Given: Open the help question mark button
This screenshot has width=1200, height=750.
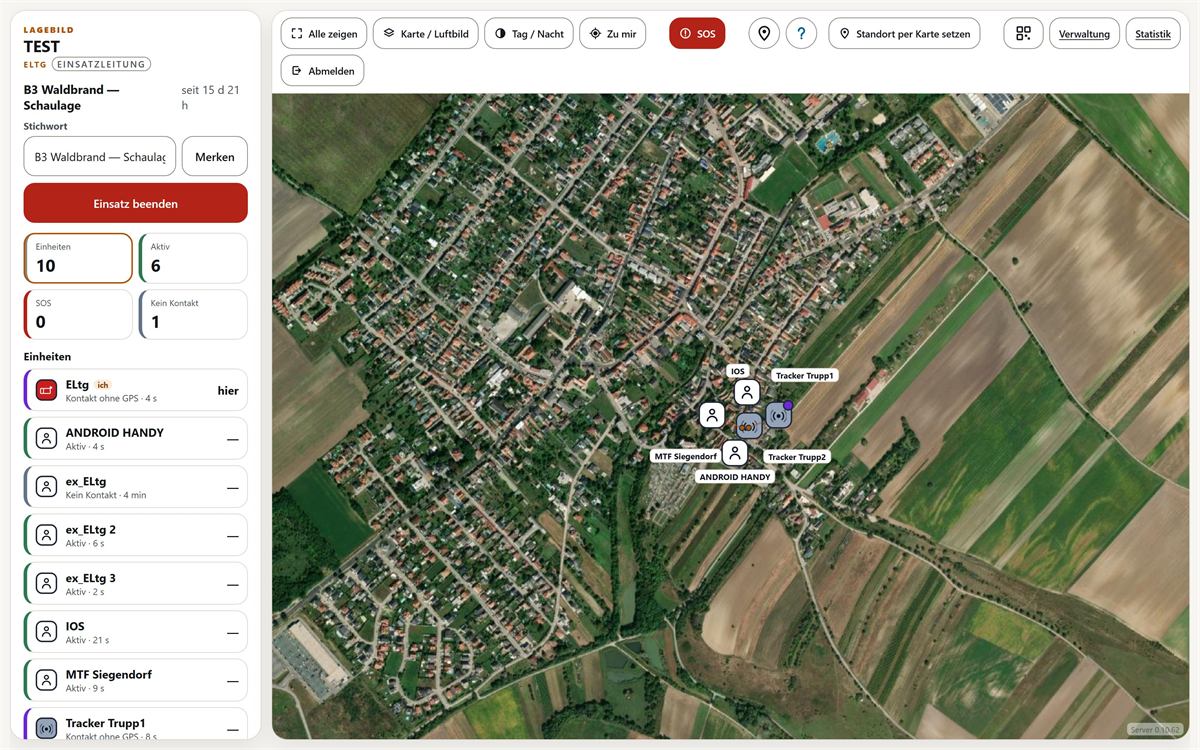Looking at the screenshot, I should point(801,33).
